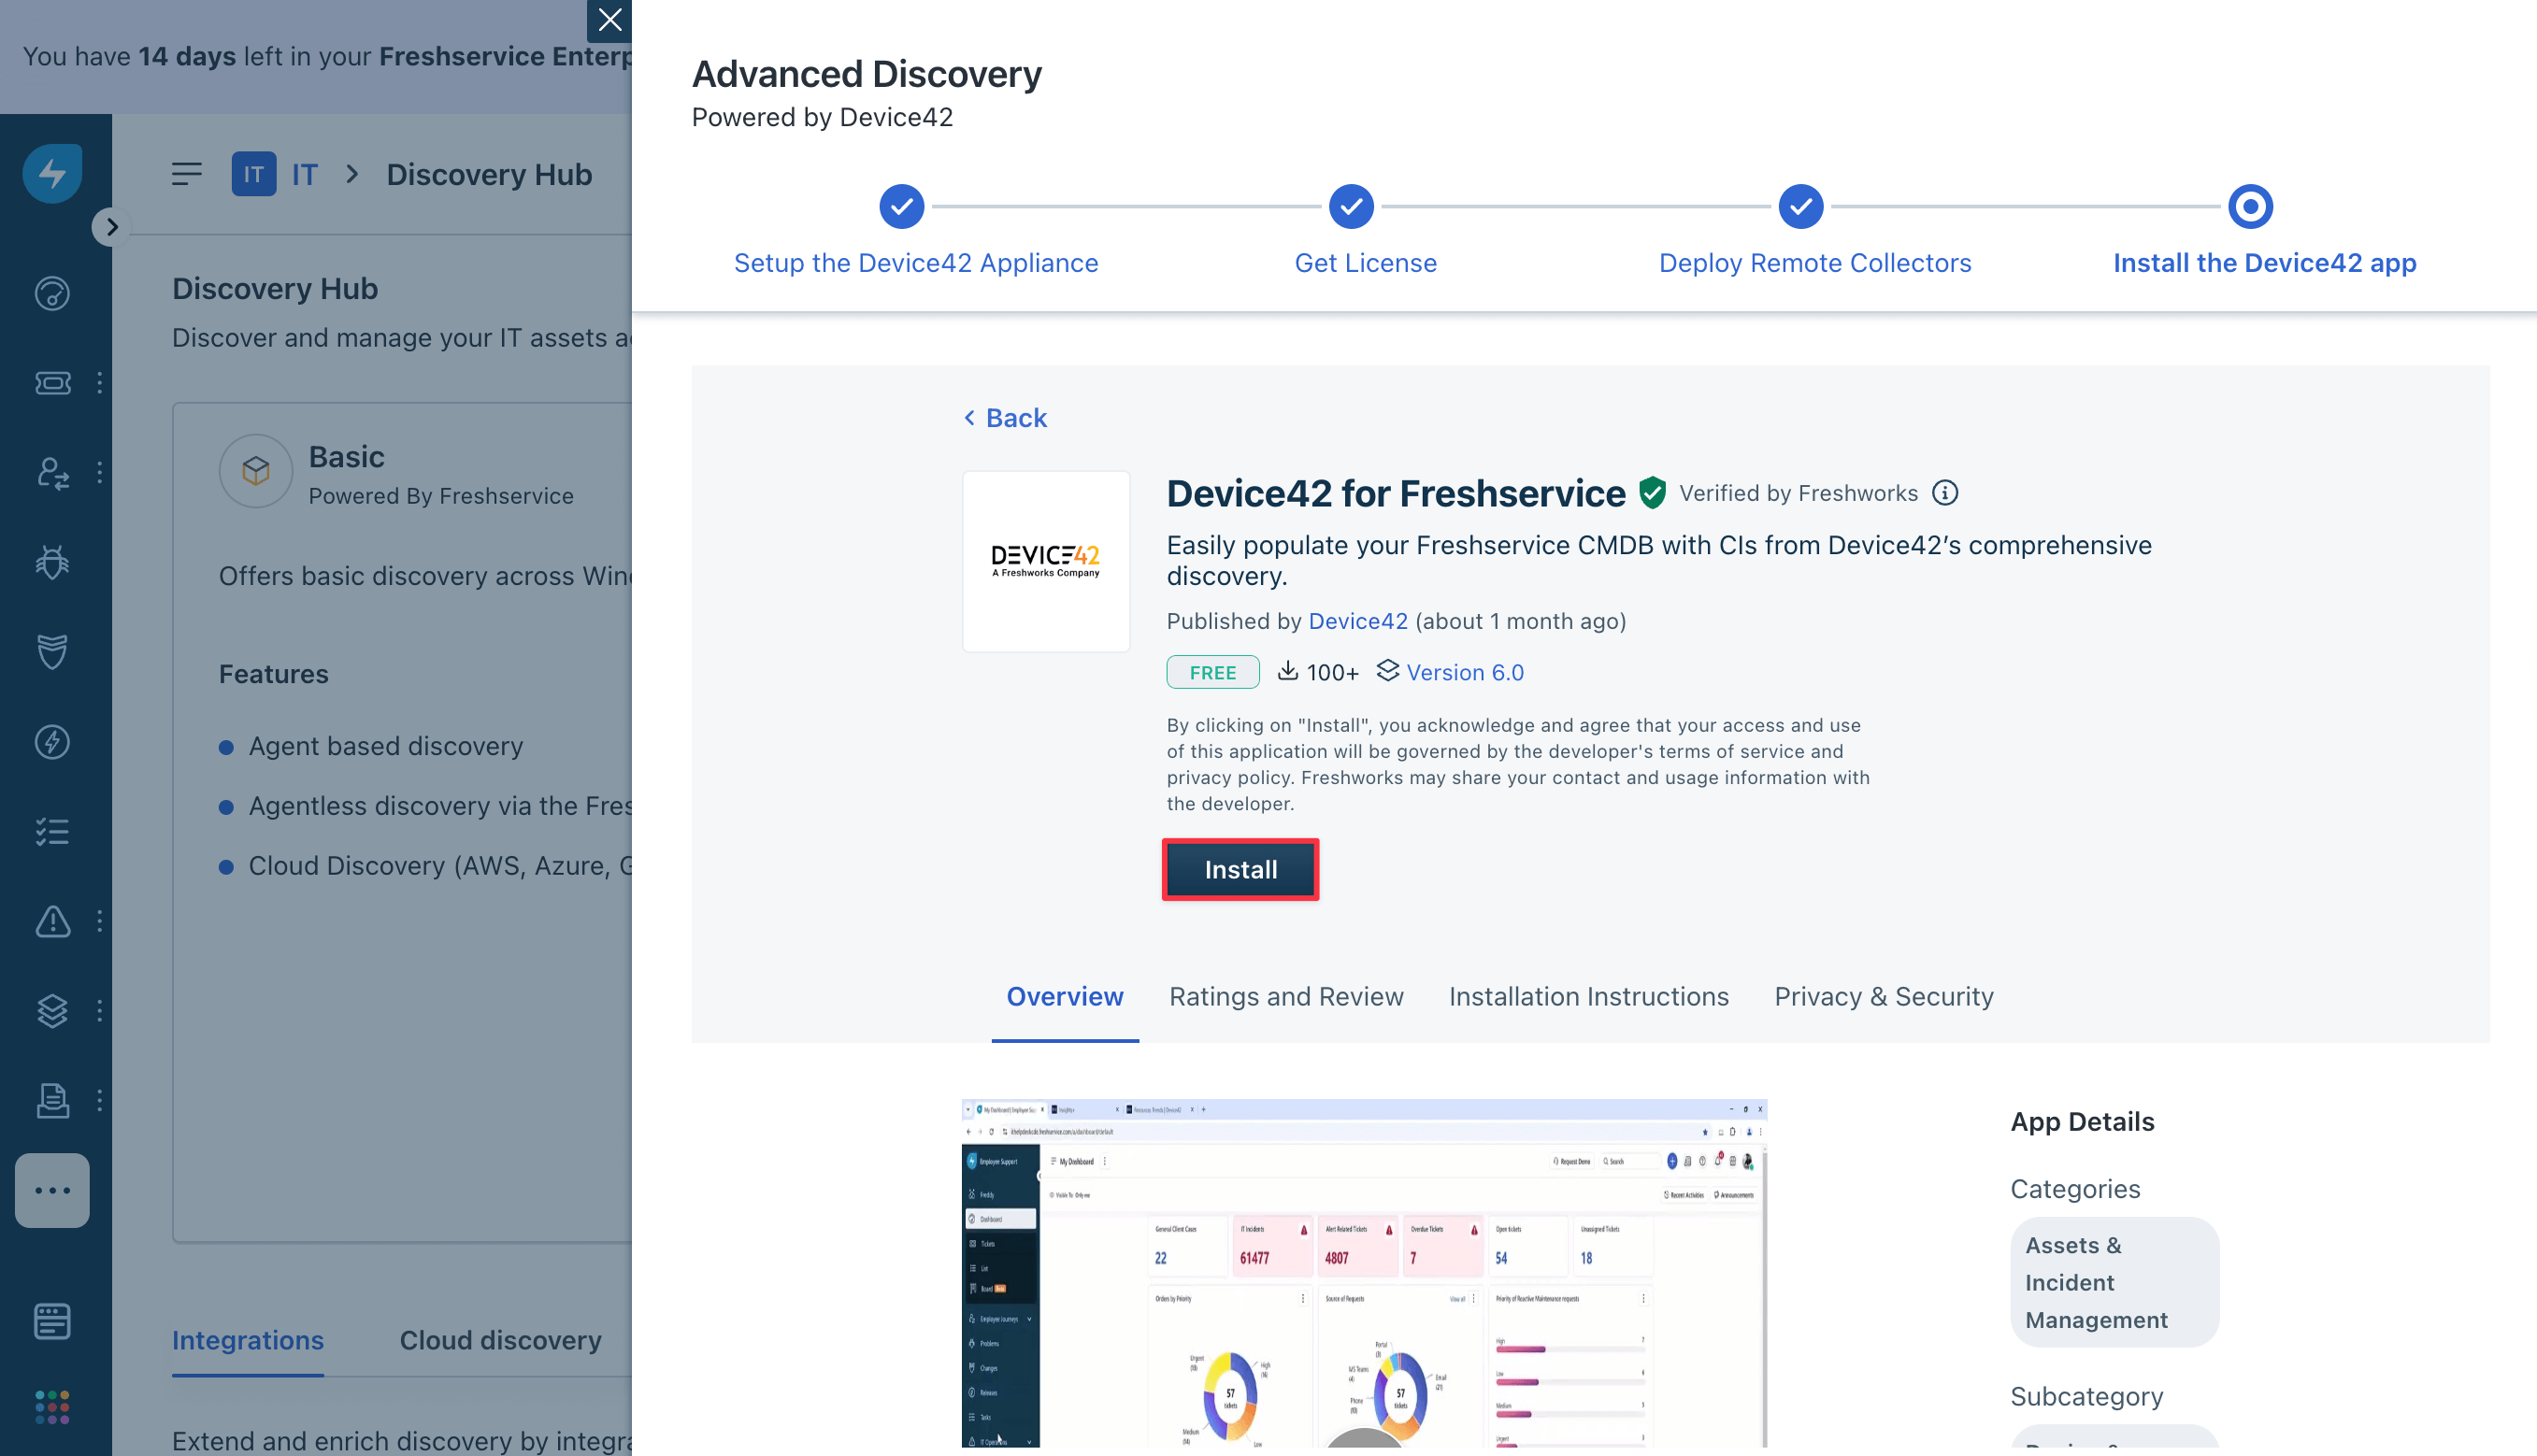Expand the collapsed sidebar with the chevron arrow
Image resolution: width=2537 pixels, height=1456 pixels.
coord(111,227)
